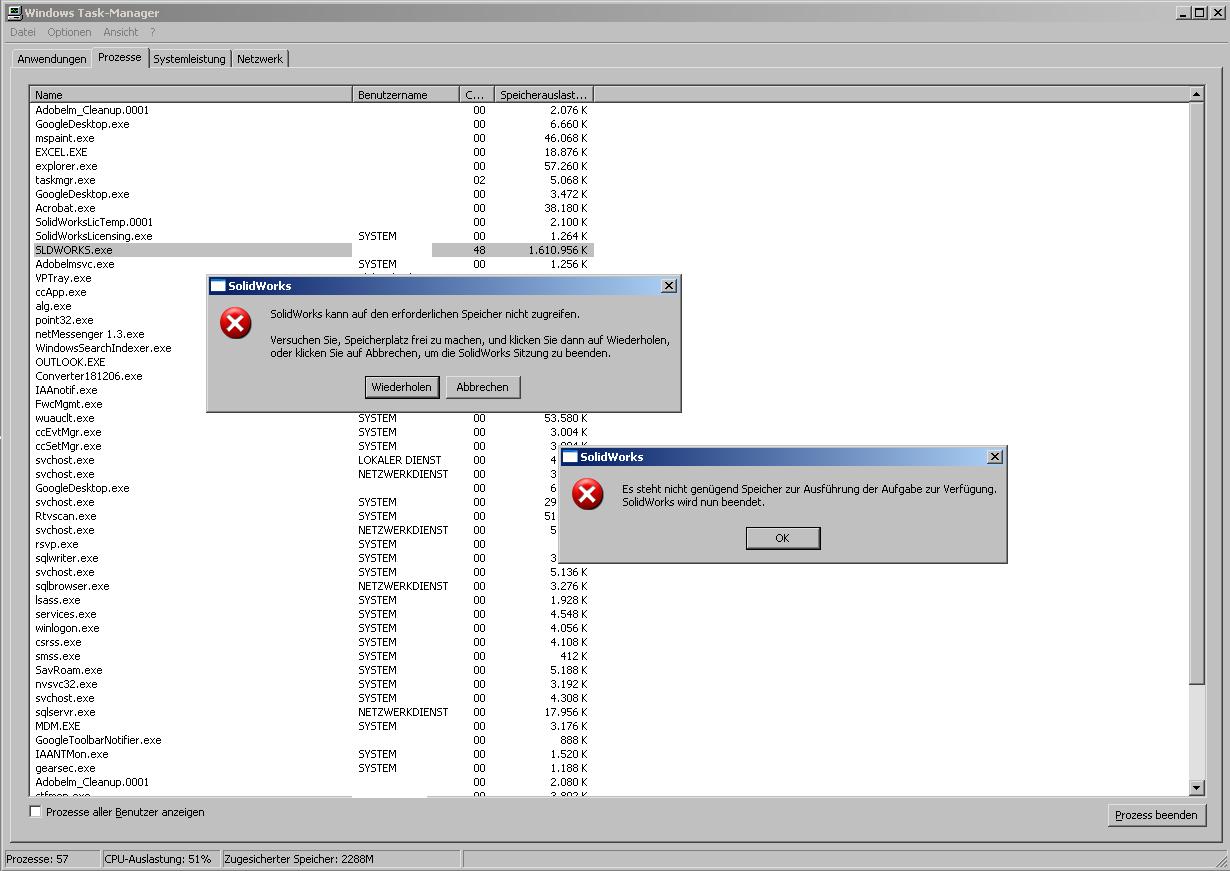Screen dimensions: 1230x871
Task: Click SolidWorks icon in Wiederholen dialog title
Action: (x=218, y=286)
